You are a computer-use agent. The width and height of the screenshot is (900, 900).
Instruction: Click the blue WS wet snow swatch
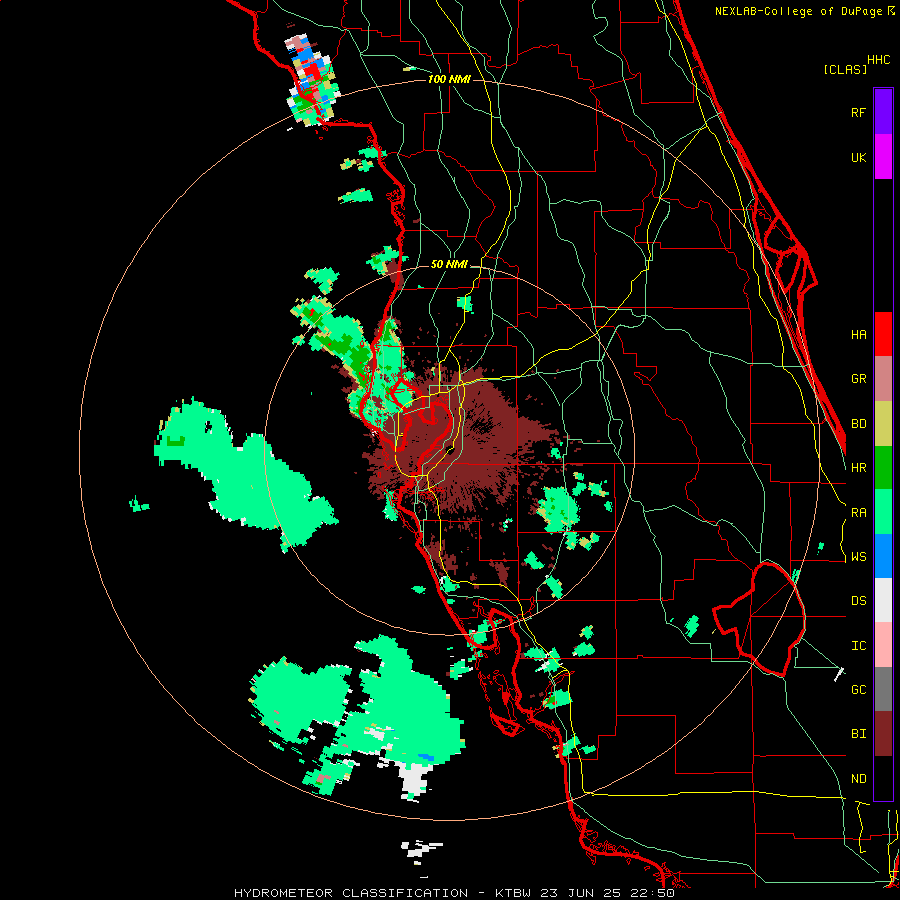(883, 556)
